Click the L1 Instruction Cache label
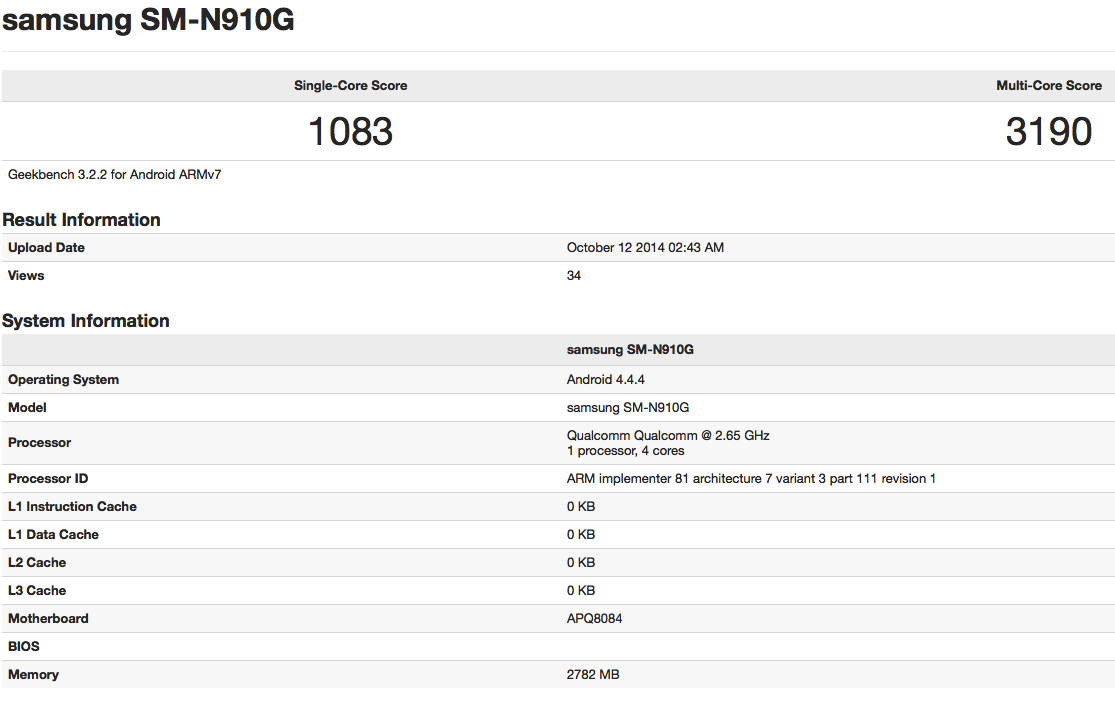 (x=72, y=507)
